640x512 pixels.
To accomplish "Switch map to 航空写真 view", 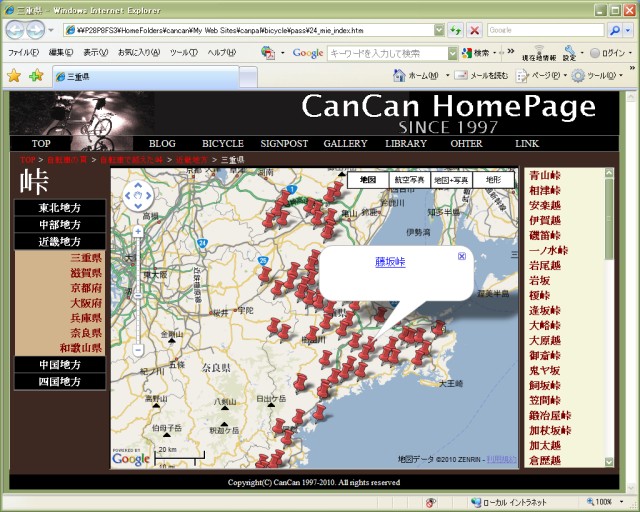I will (x=410, y=180).
